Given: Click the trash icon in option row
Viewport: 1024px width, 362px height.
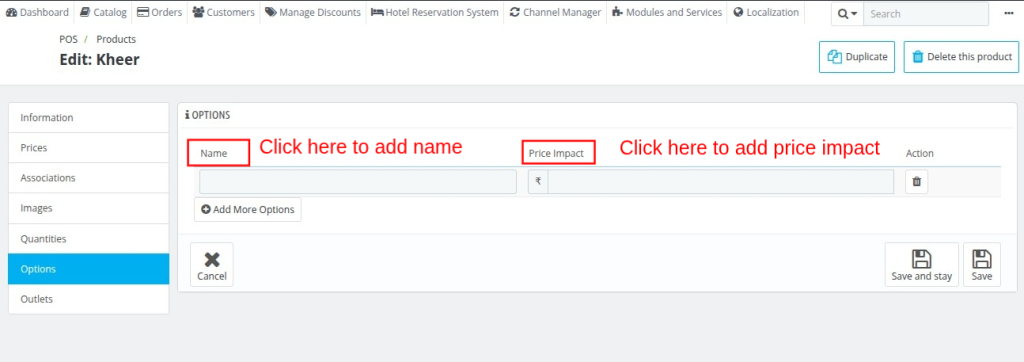Looking at the screenshot, I should (x=916, y=182).
